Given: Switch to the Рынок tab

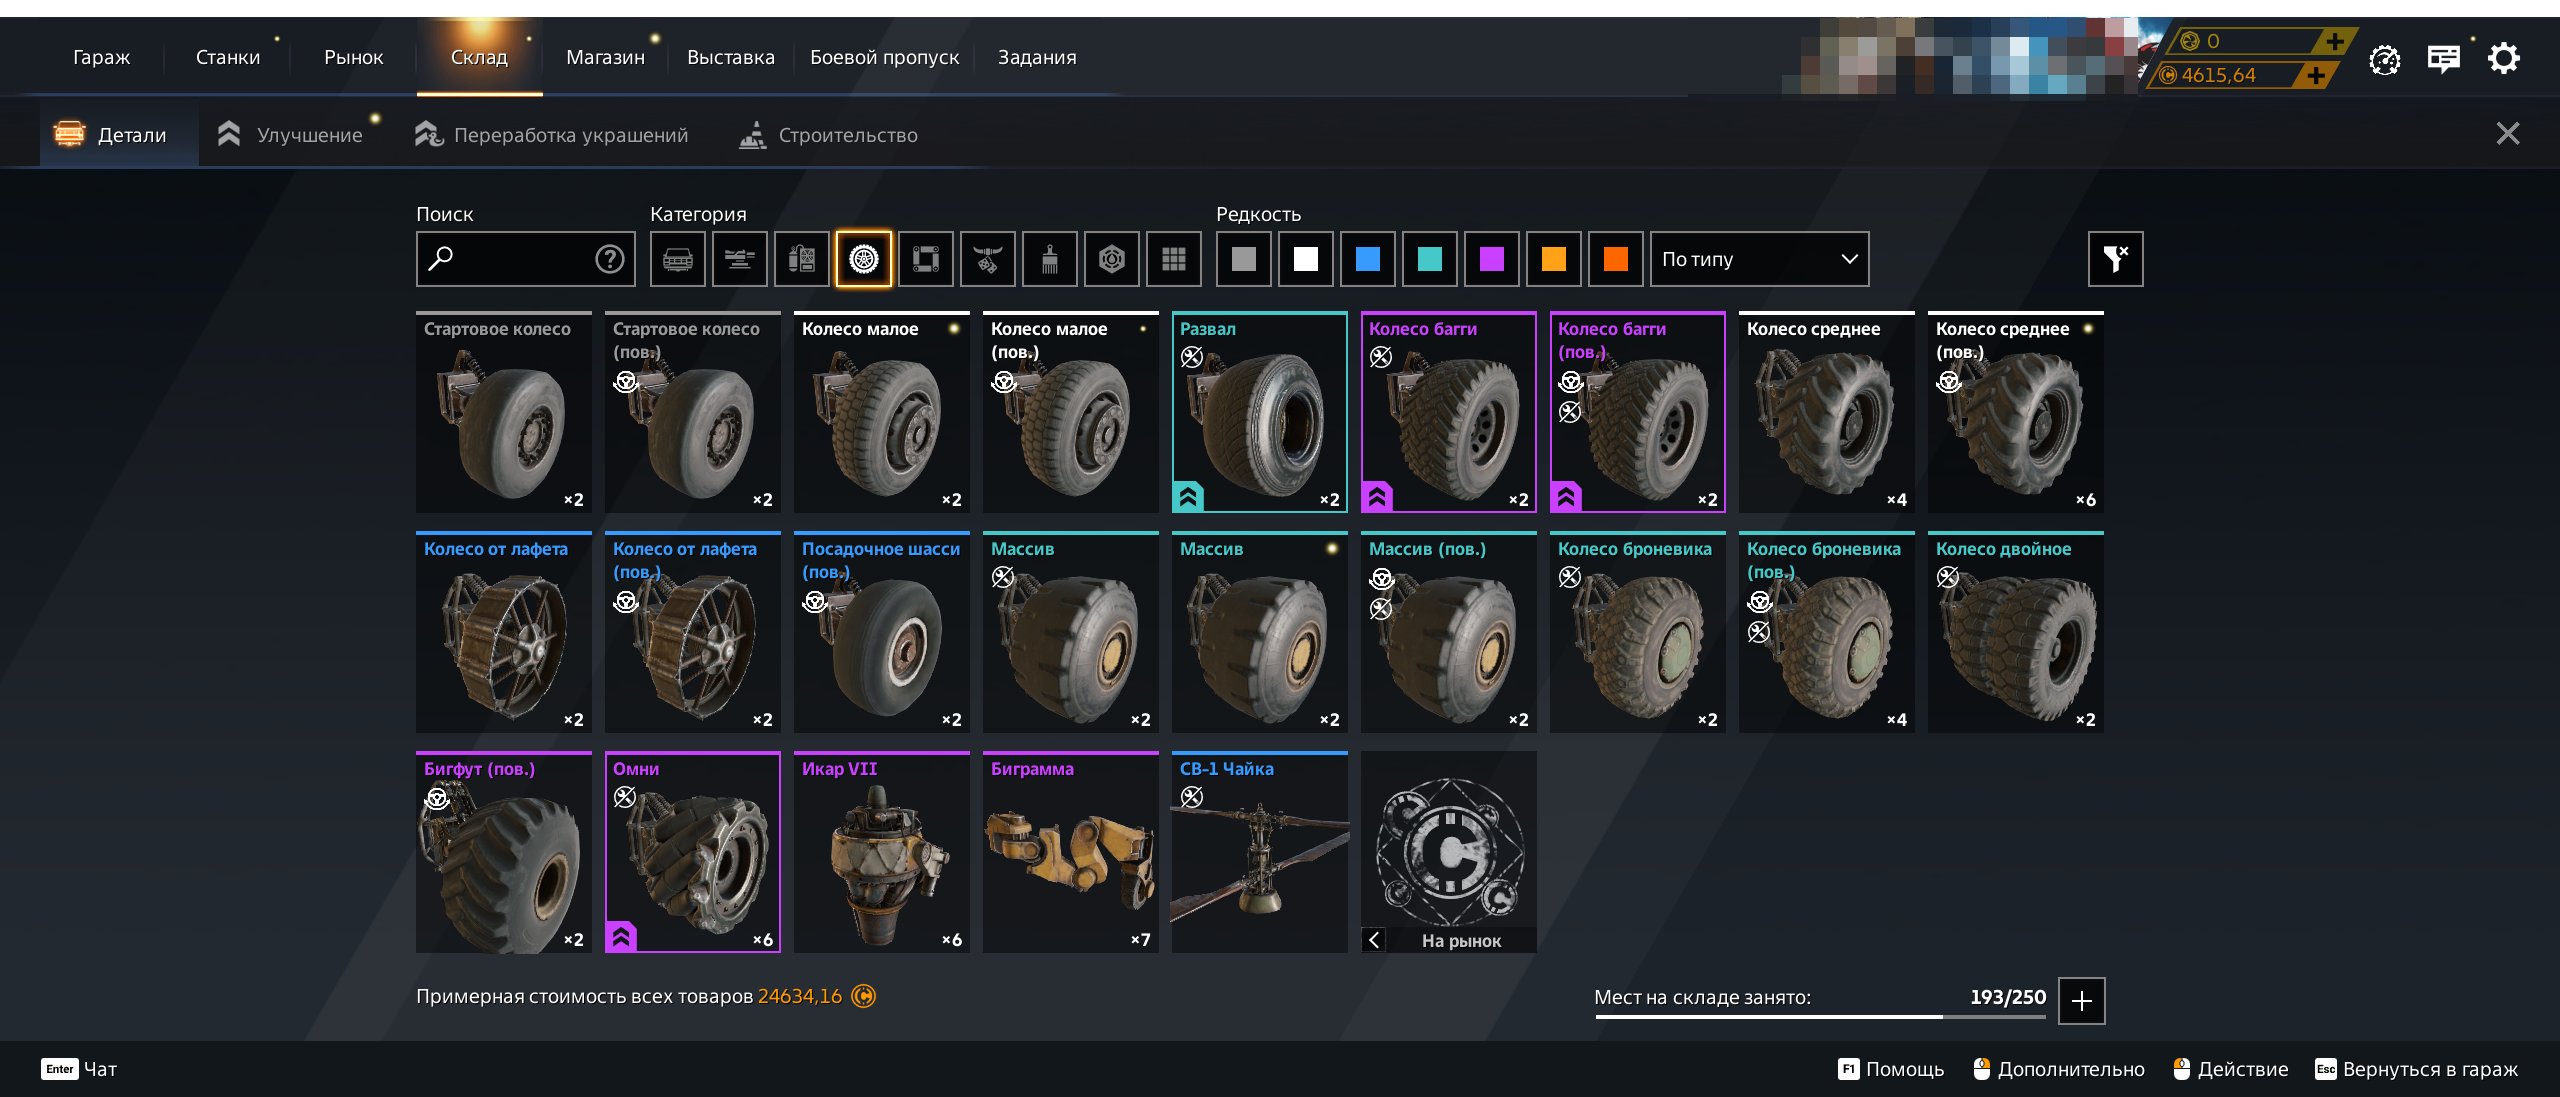Looking at the screenshot, I should [353, 58].
